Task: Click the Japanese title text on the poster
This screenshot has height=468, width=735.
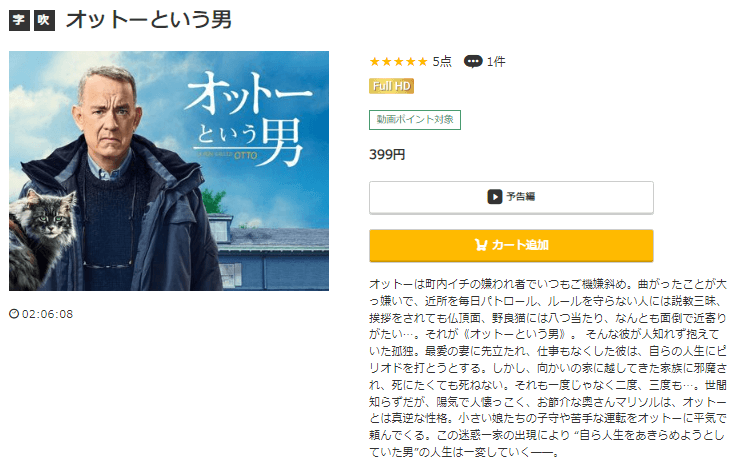Action: pos(248,119)
